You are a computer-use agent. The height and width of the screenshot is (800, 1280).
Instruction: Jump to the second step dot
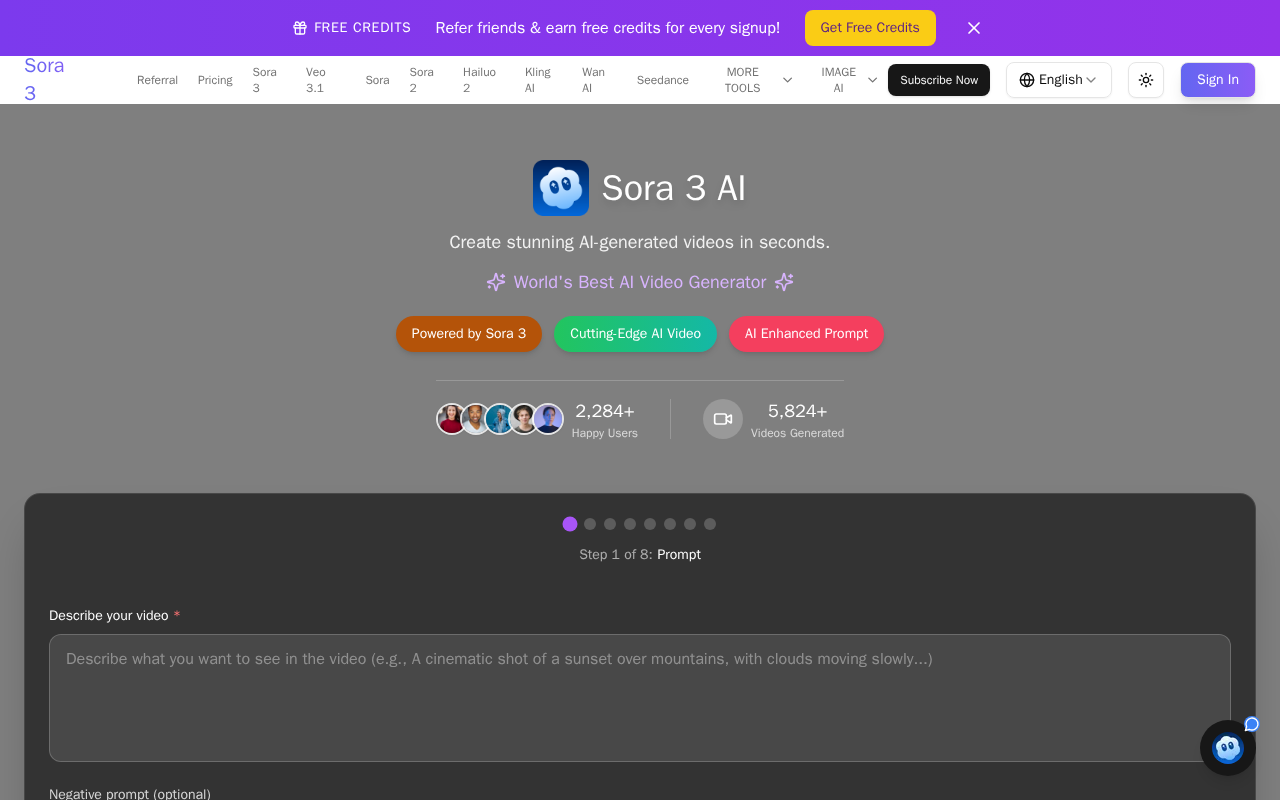590,524
